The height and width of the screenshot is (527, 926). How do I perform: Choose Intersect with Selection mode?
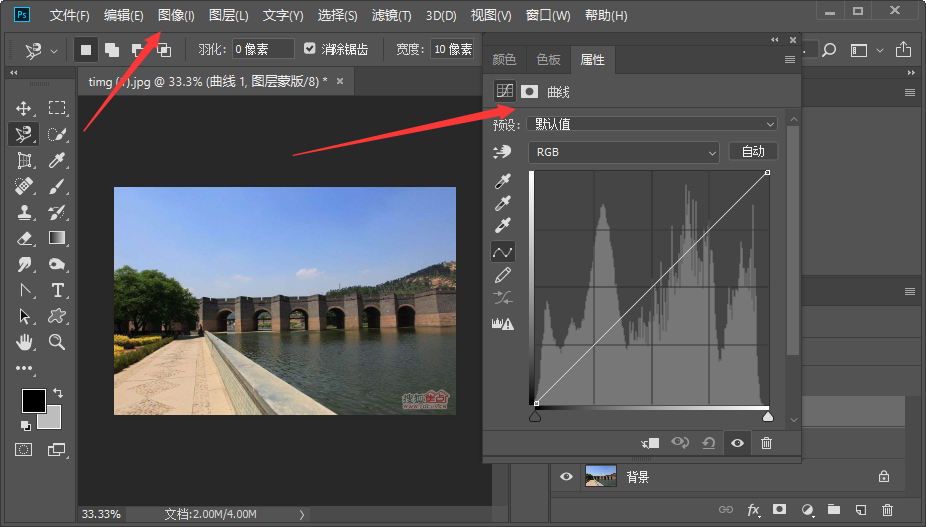coord(164,50)
